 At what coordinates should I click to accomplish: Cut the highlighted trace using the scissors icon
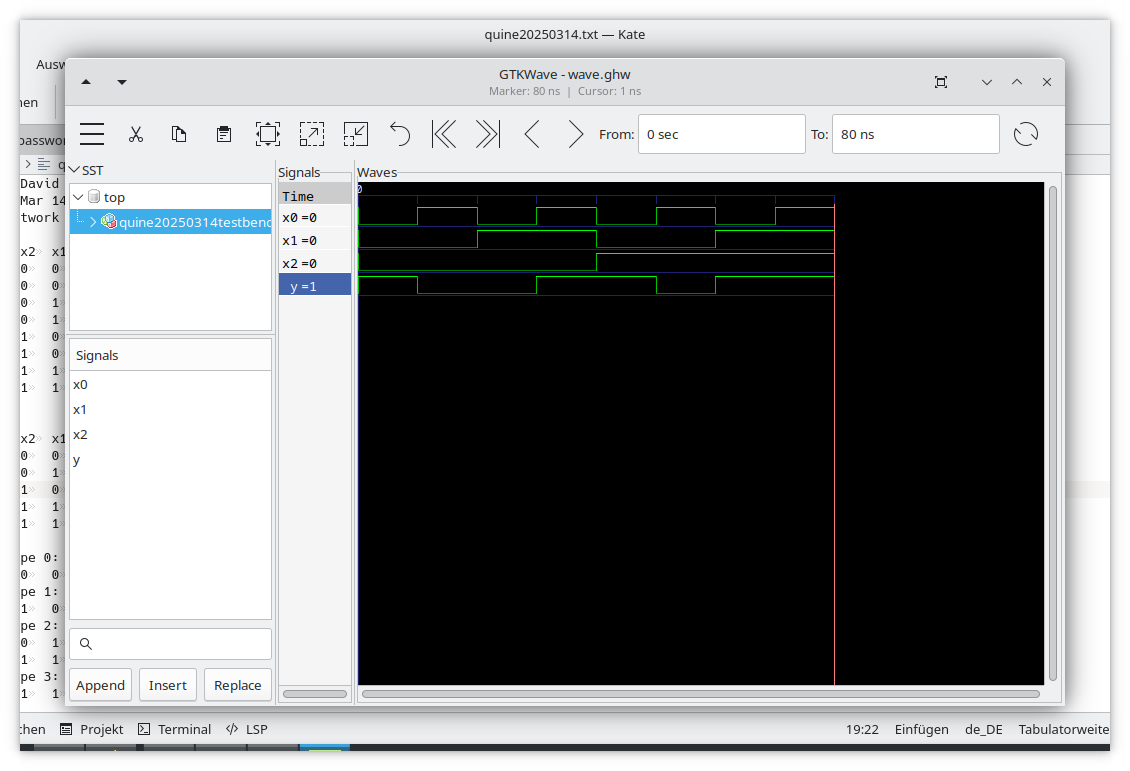coord(137,133)
